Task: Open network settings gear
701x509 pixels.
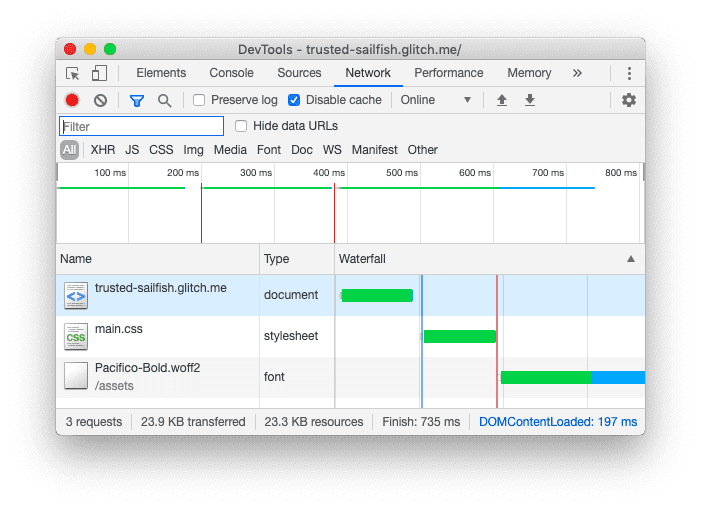Action: click(628, 100)
